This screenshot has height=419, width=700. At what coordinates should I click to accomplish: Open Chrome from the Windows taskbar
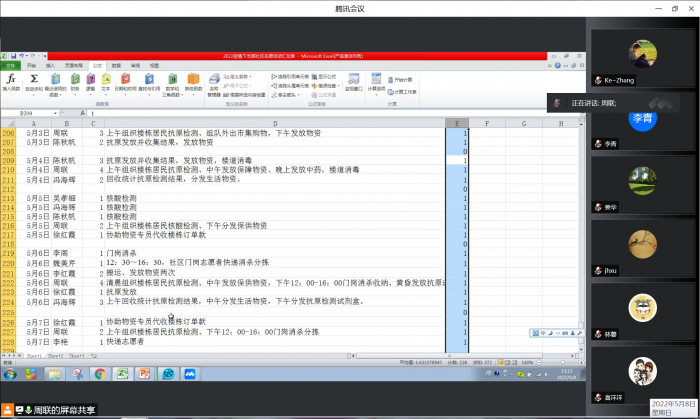coord(100,374)
